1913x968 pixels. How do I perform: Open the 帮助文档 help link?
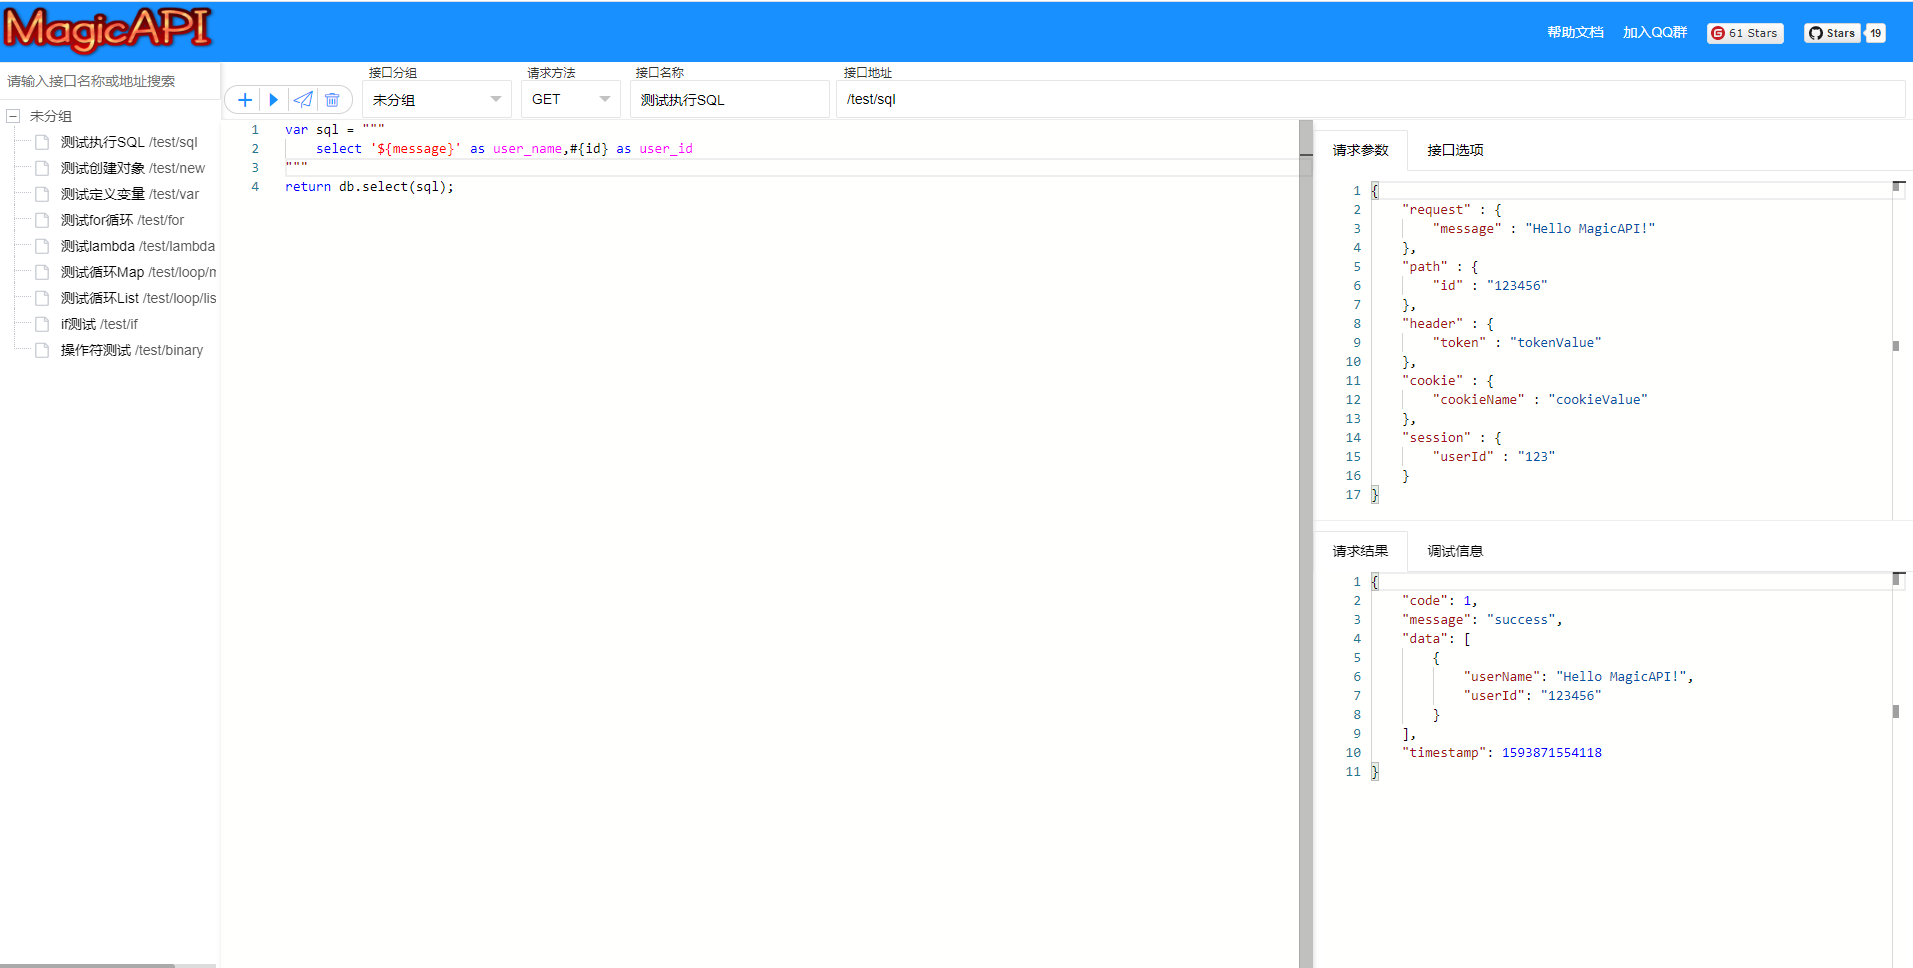tap(1575, 33)
